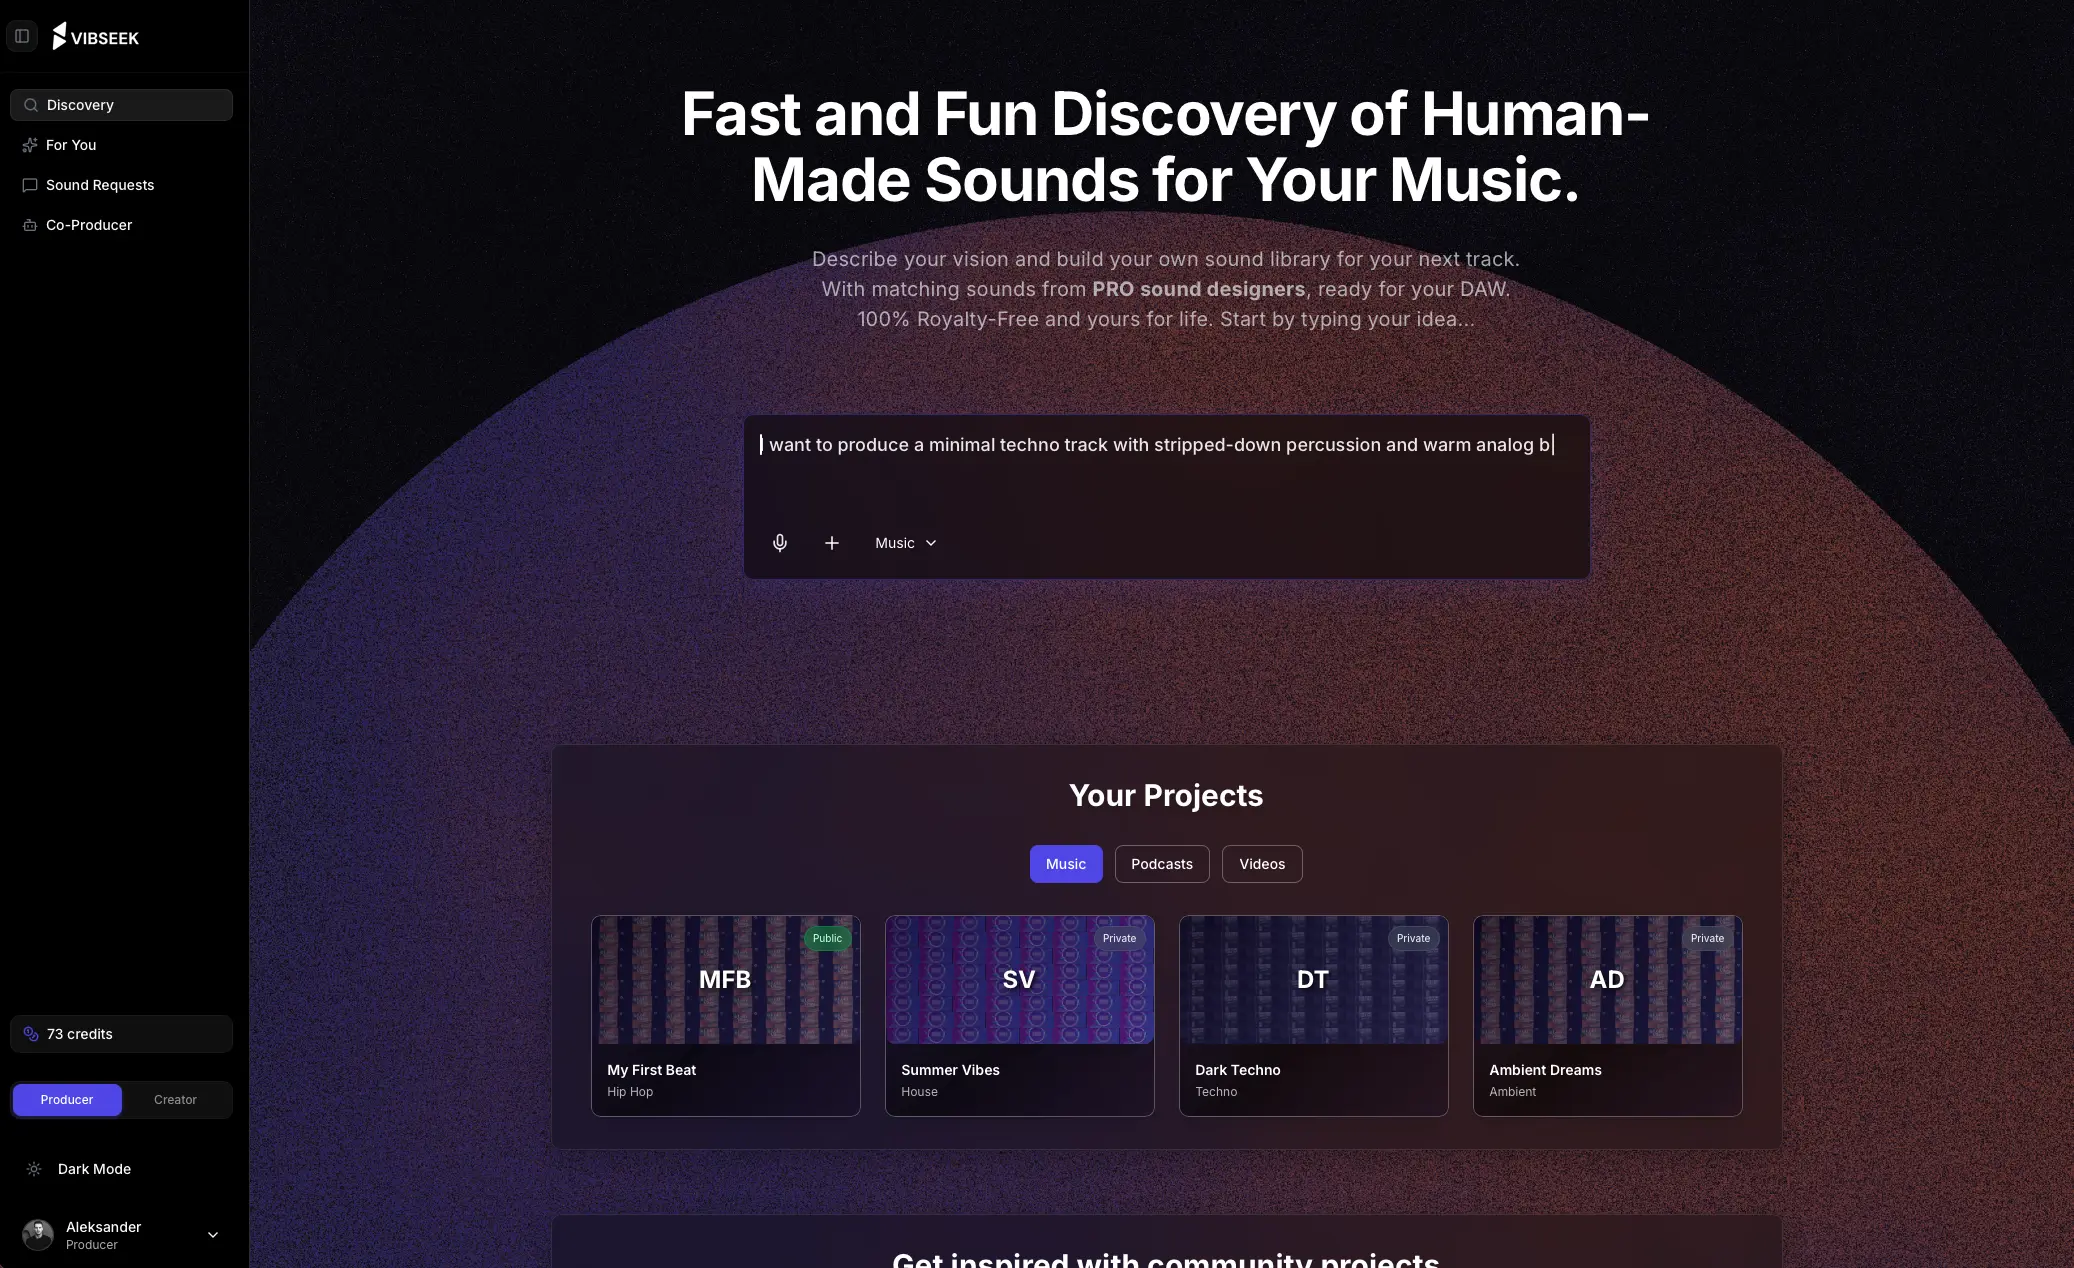Toggle the sidebar collapse icon

click(x=22, y=36)
